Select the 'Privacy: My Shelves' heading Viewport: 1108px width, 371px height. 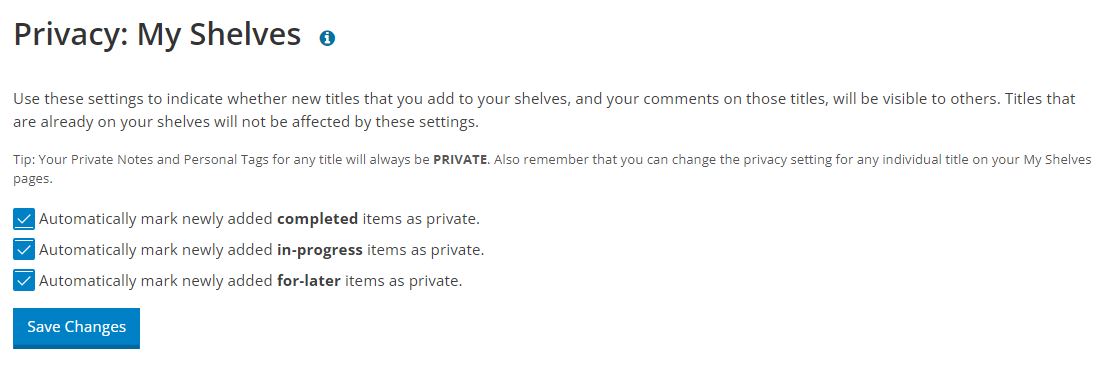pos(157,35)
